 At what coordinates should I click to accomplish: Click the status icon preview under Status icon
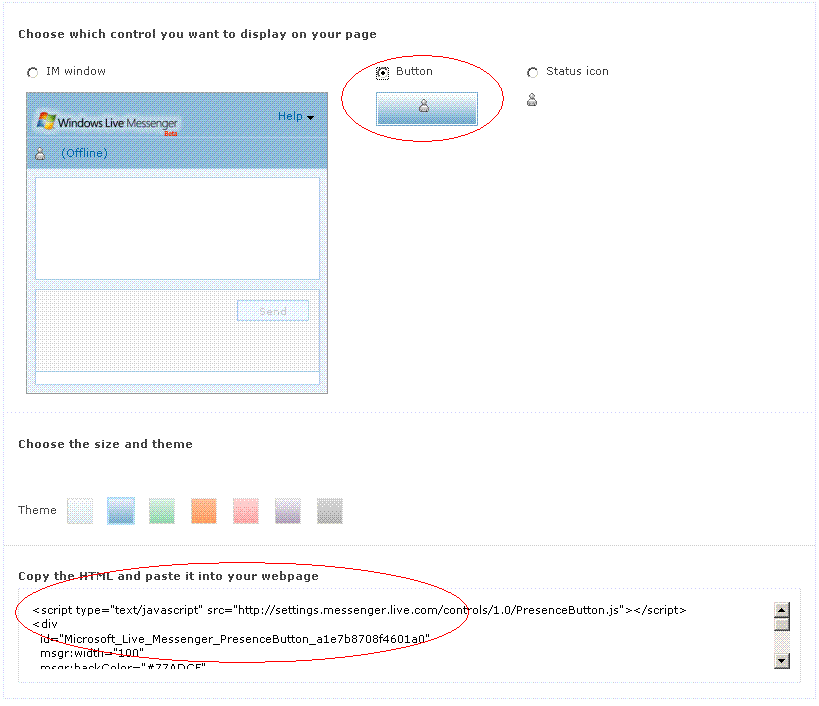click(532, 100)
